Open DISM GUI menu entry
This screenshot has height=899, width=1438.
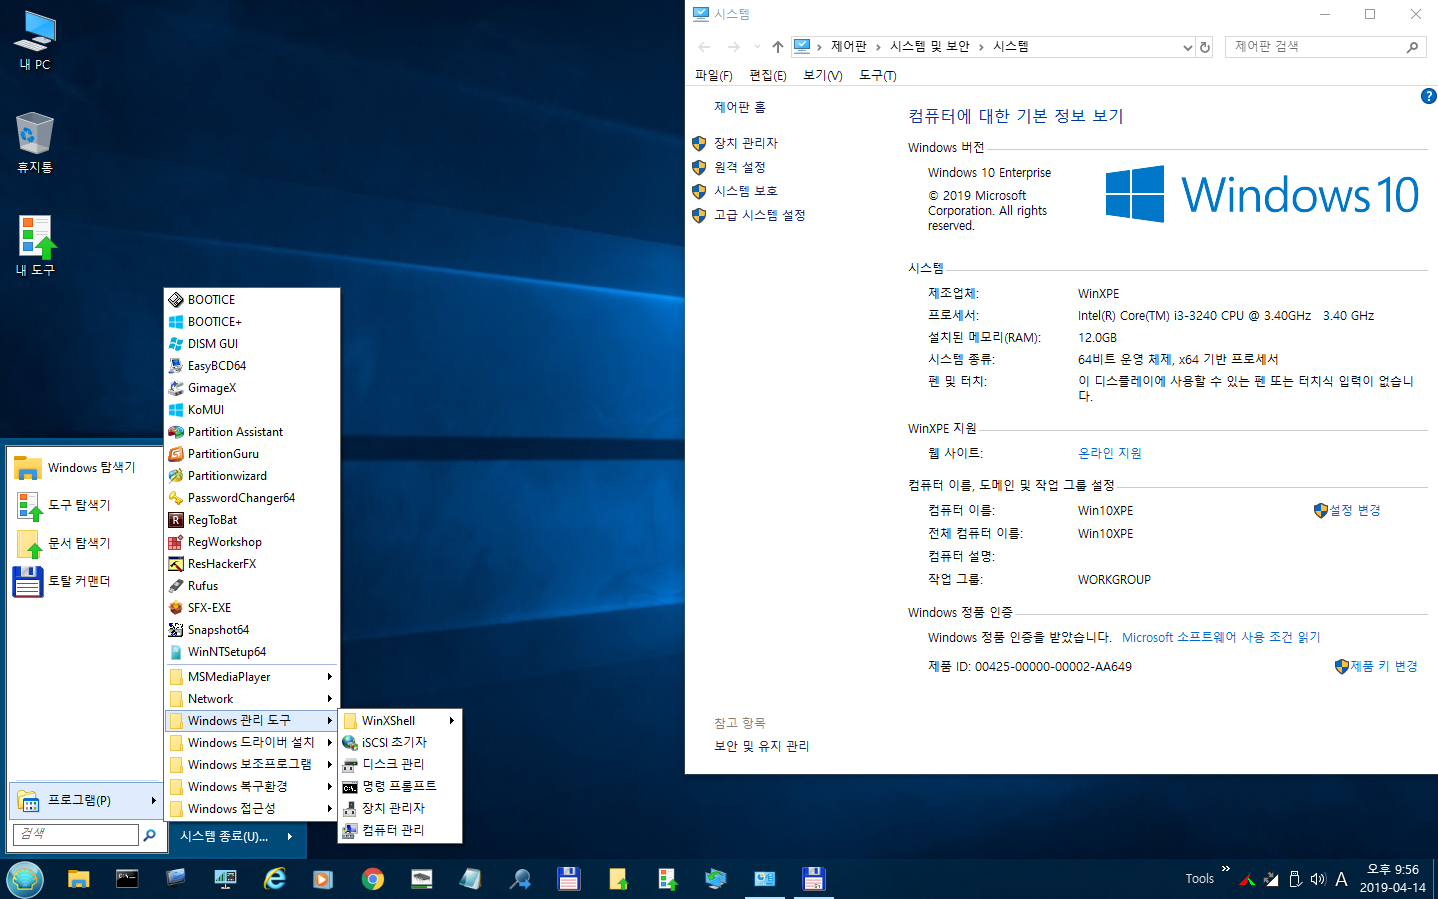point(252,343)
